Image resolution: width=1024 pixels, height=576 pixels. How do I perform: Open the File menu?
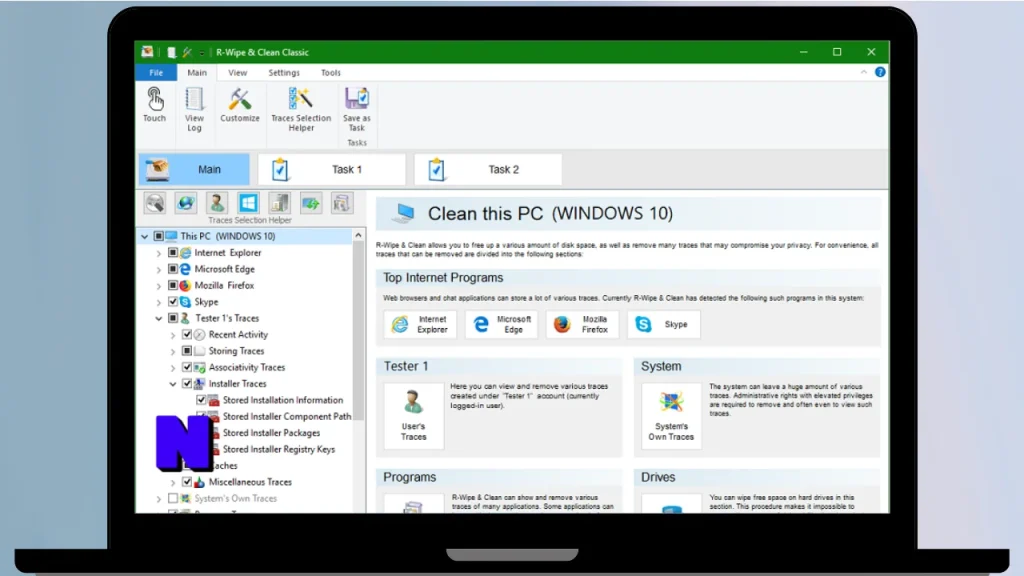point(156,72)
